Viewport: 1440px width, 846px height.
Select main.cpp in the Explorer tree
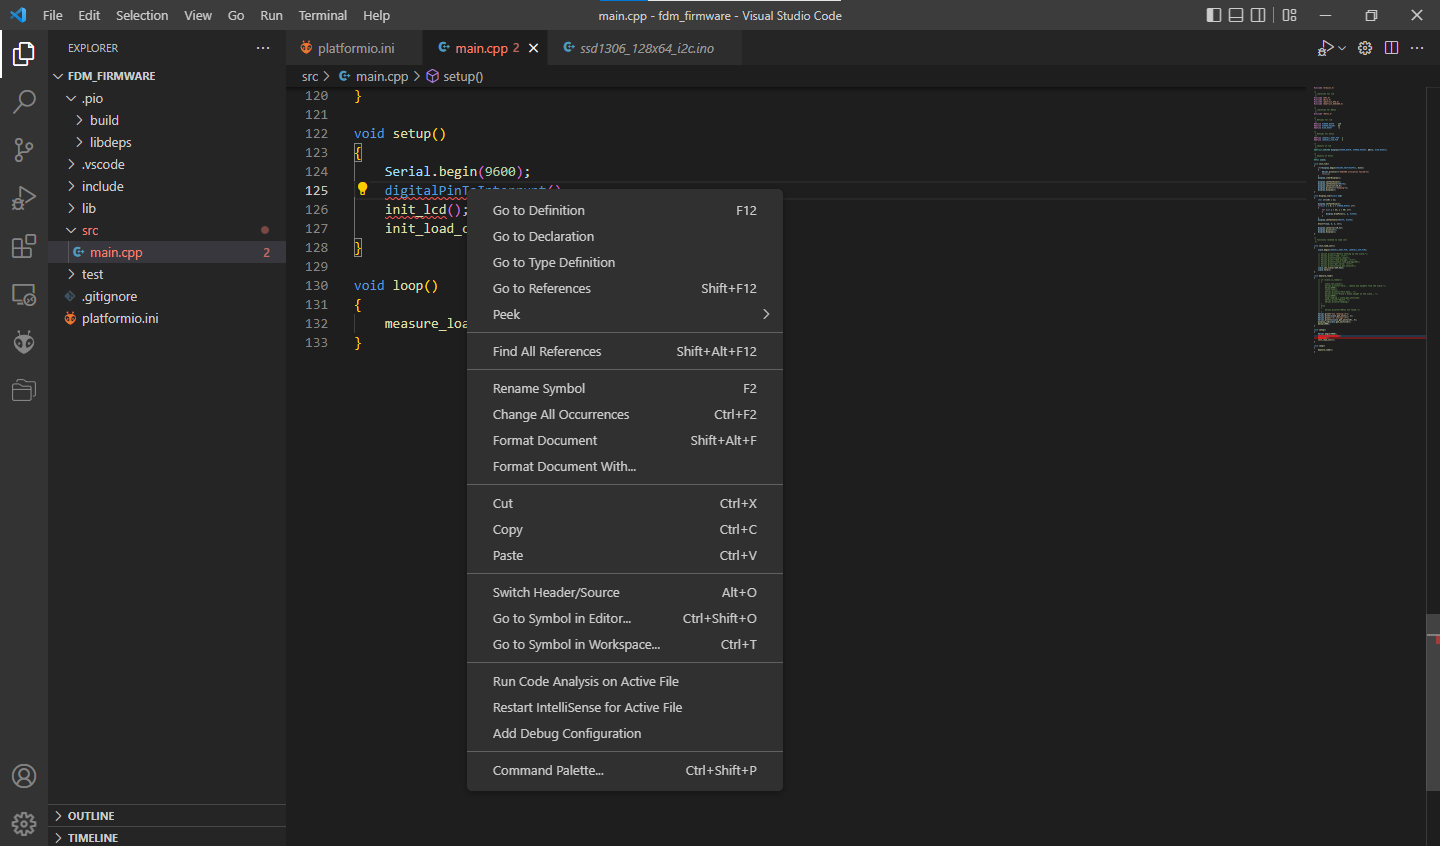coord(167,252)
